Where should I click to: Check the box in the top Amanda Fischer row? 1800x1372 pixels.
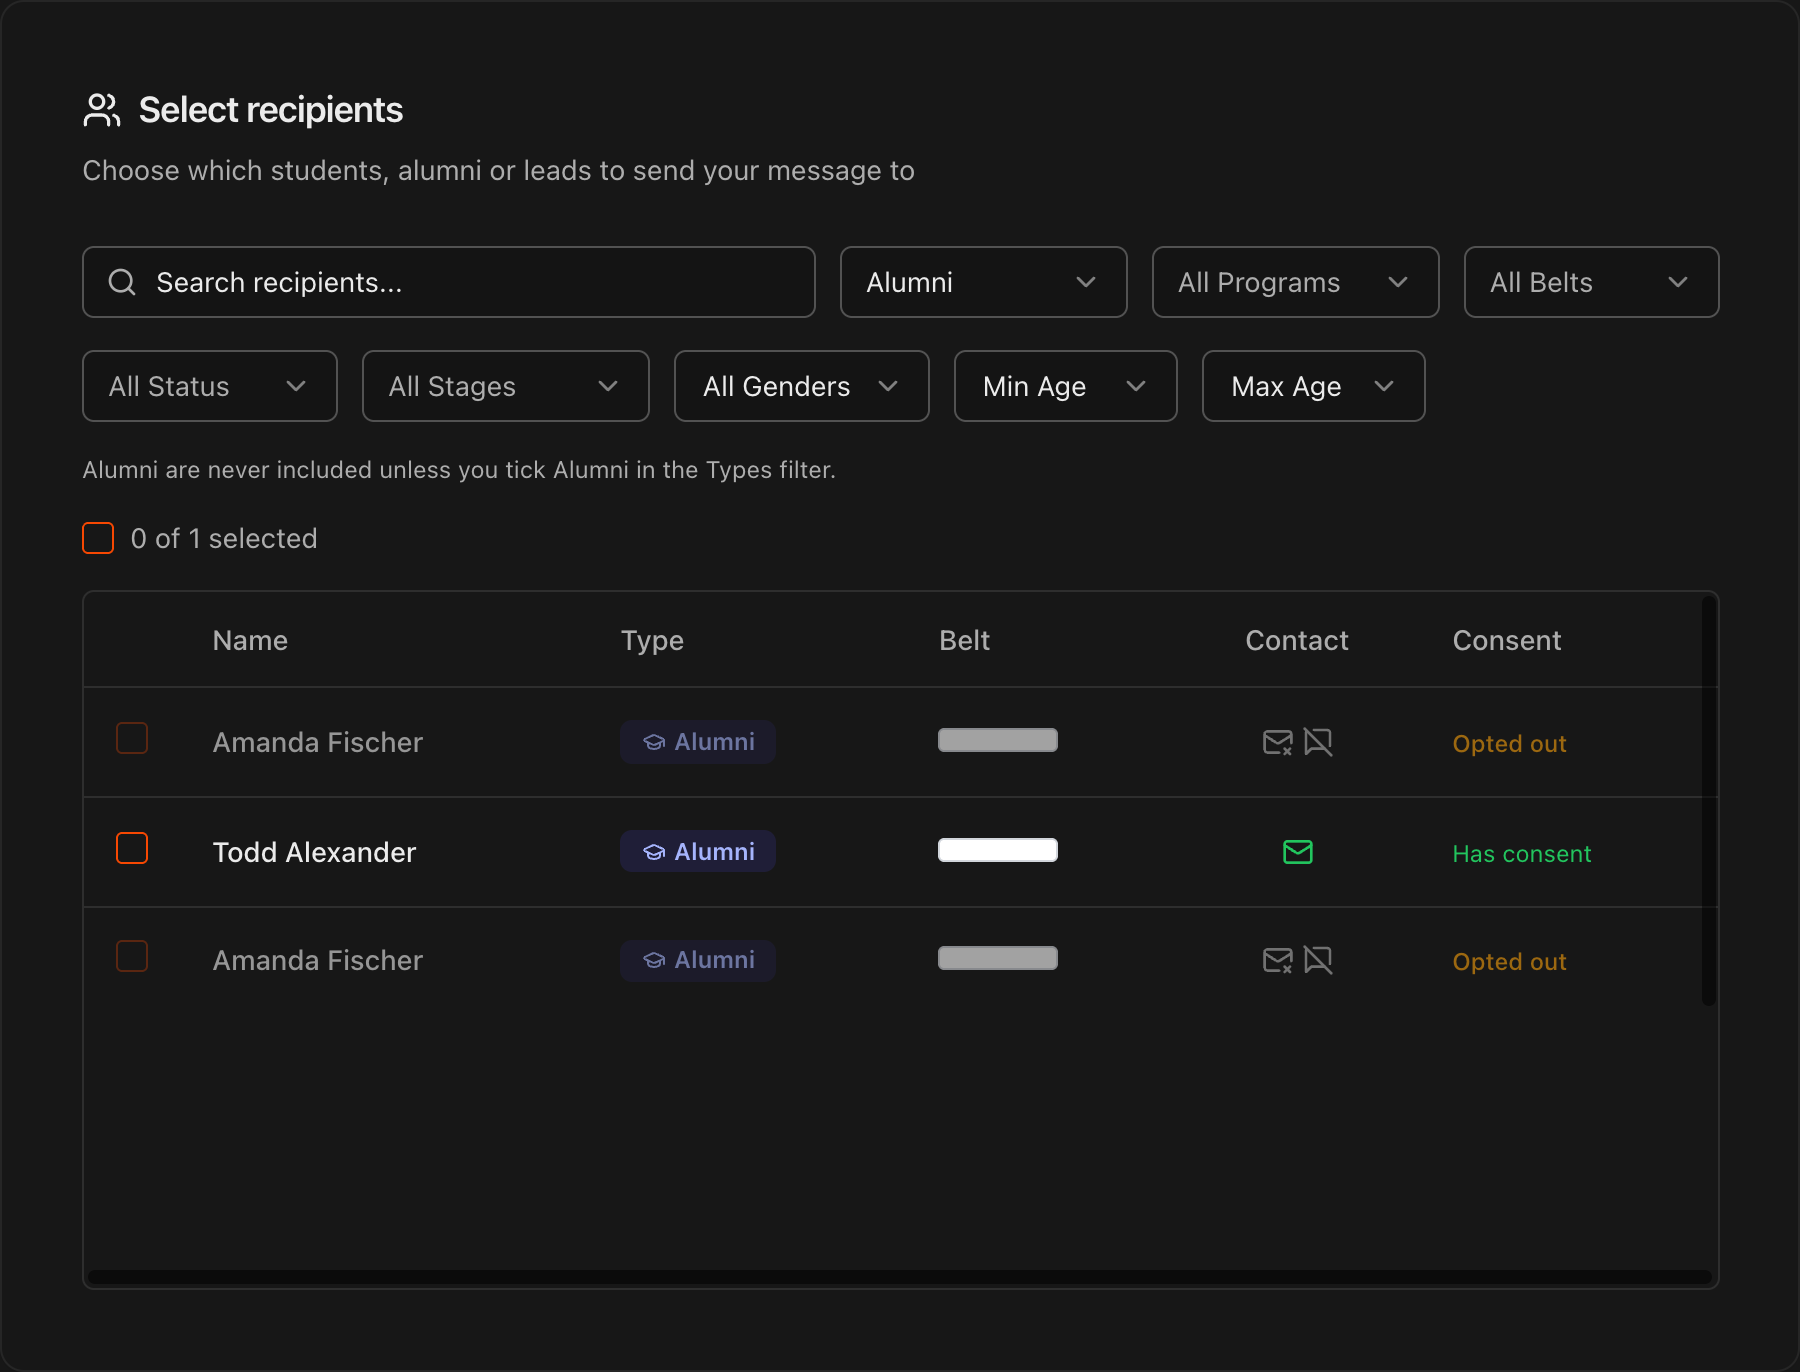132,738
